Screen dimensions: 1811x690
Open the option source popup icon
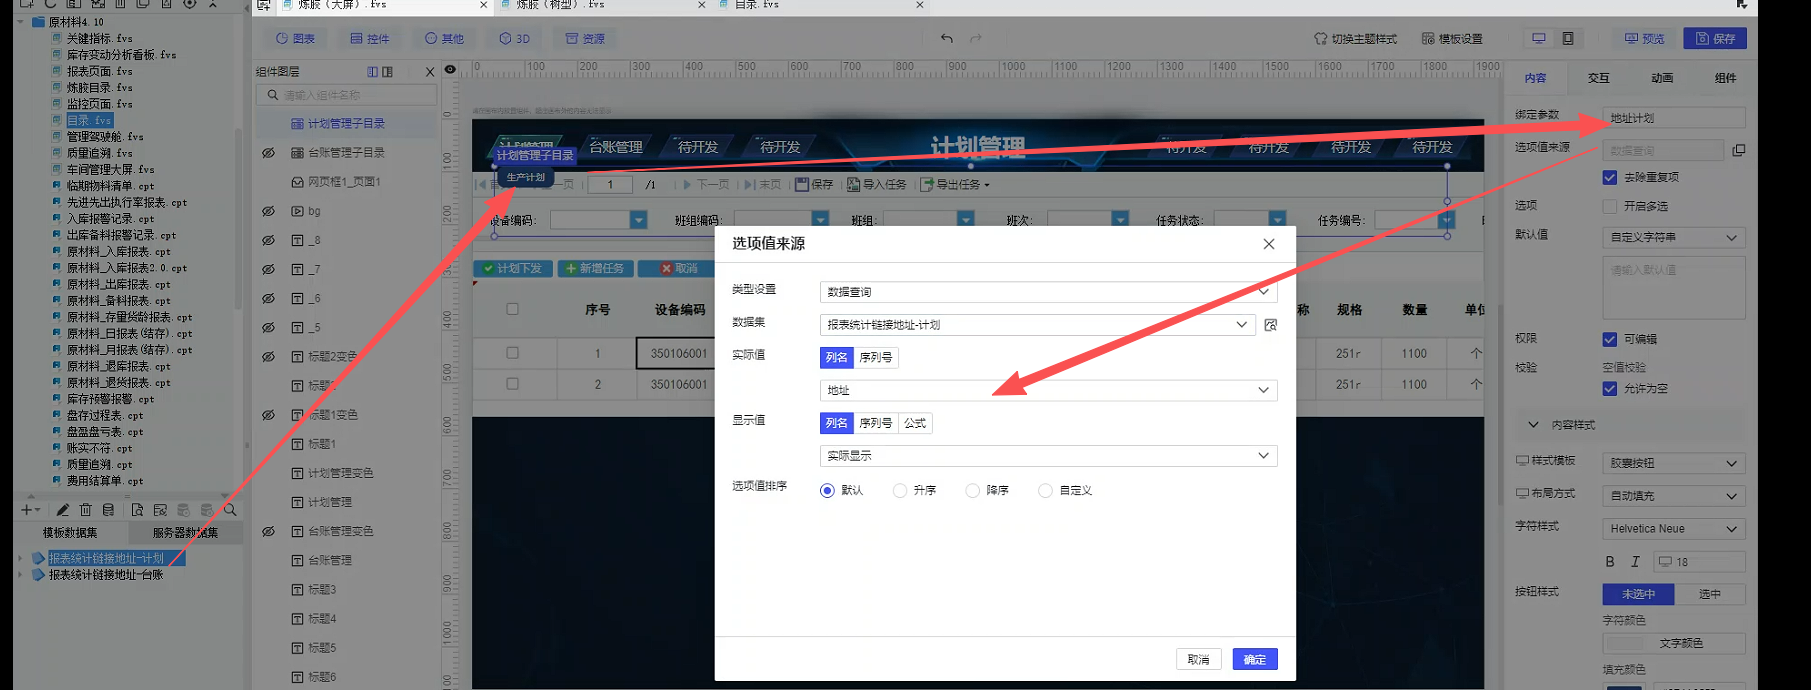1738,150
